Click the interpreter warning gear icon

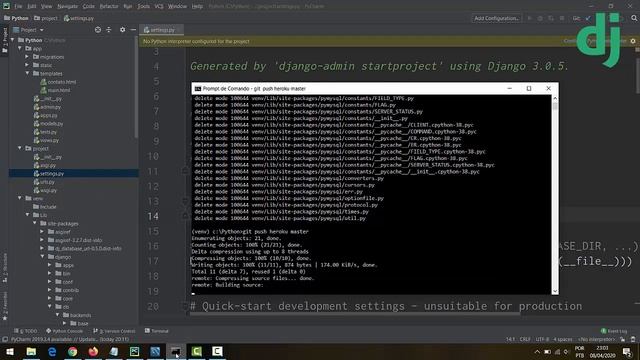[633, 41]
